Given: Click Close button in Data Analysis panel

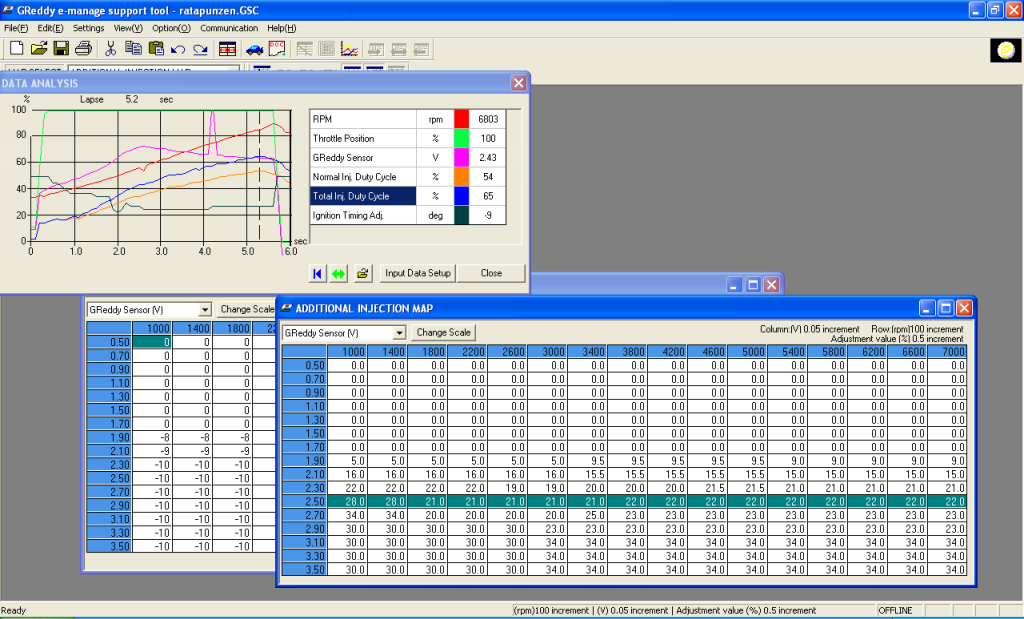Looking at the screenshot, I should pos(491,273).
